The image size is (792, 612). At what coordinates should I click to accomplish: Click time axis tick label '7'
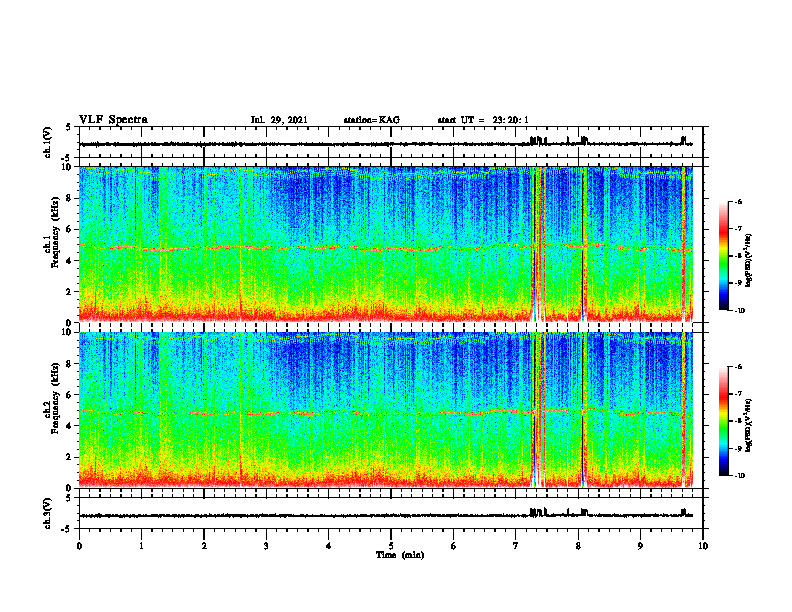tap(516, 546)
